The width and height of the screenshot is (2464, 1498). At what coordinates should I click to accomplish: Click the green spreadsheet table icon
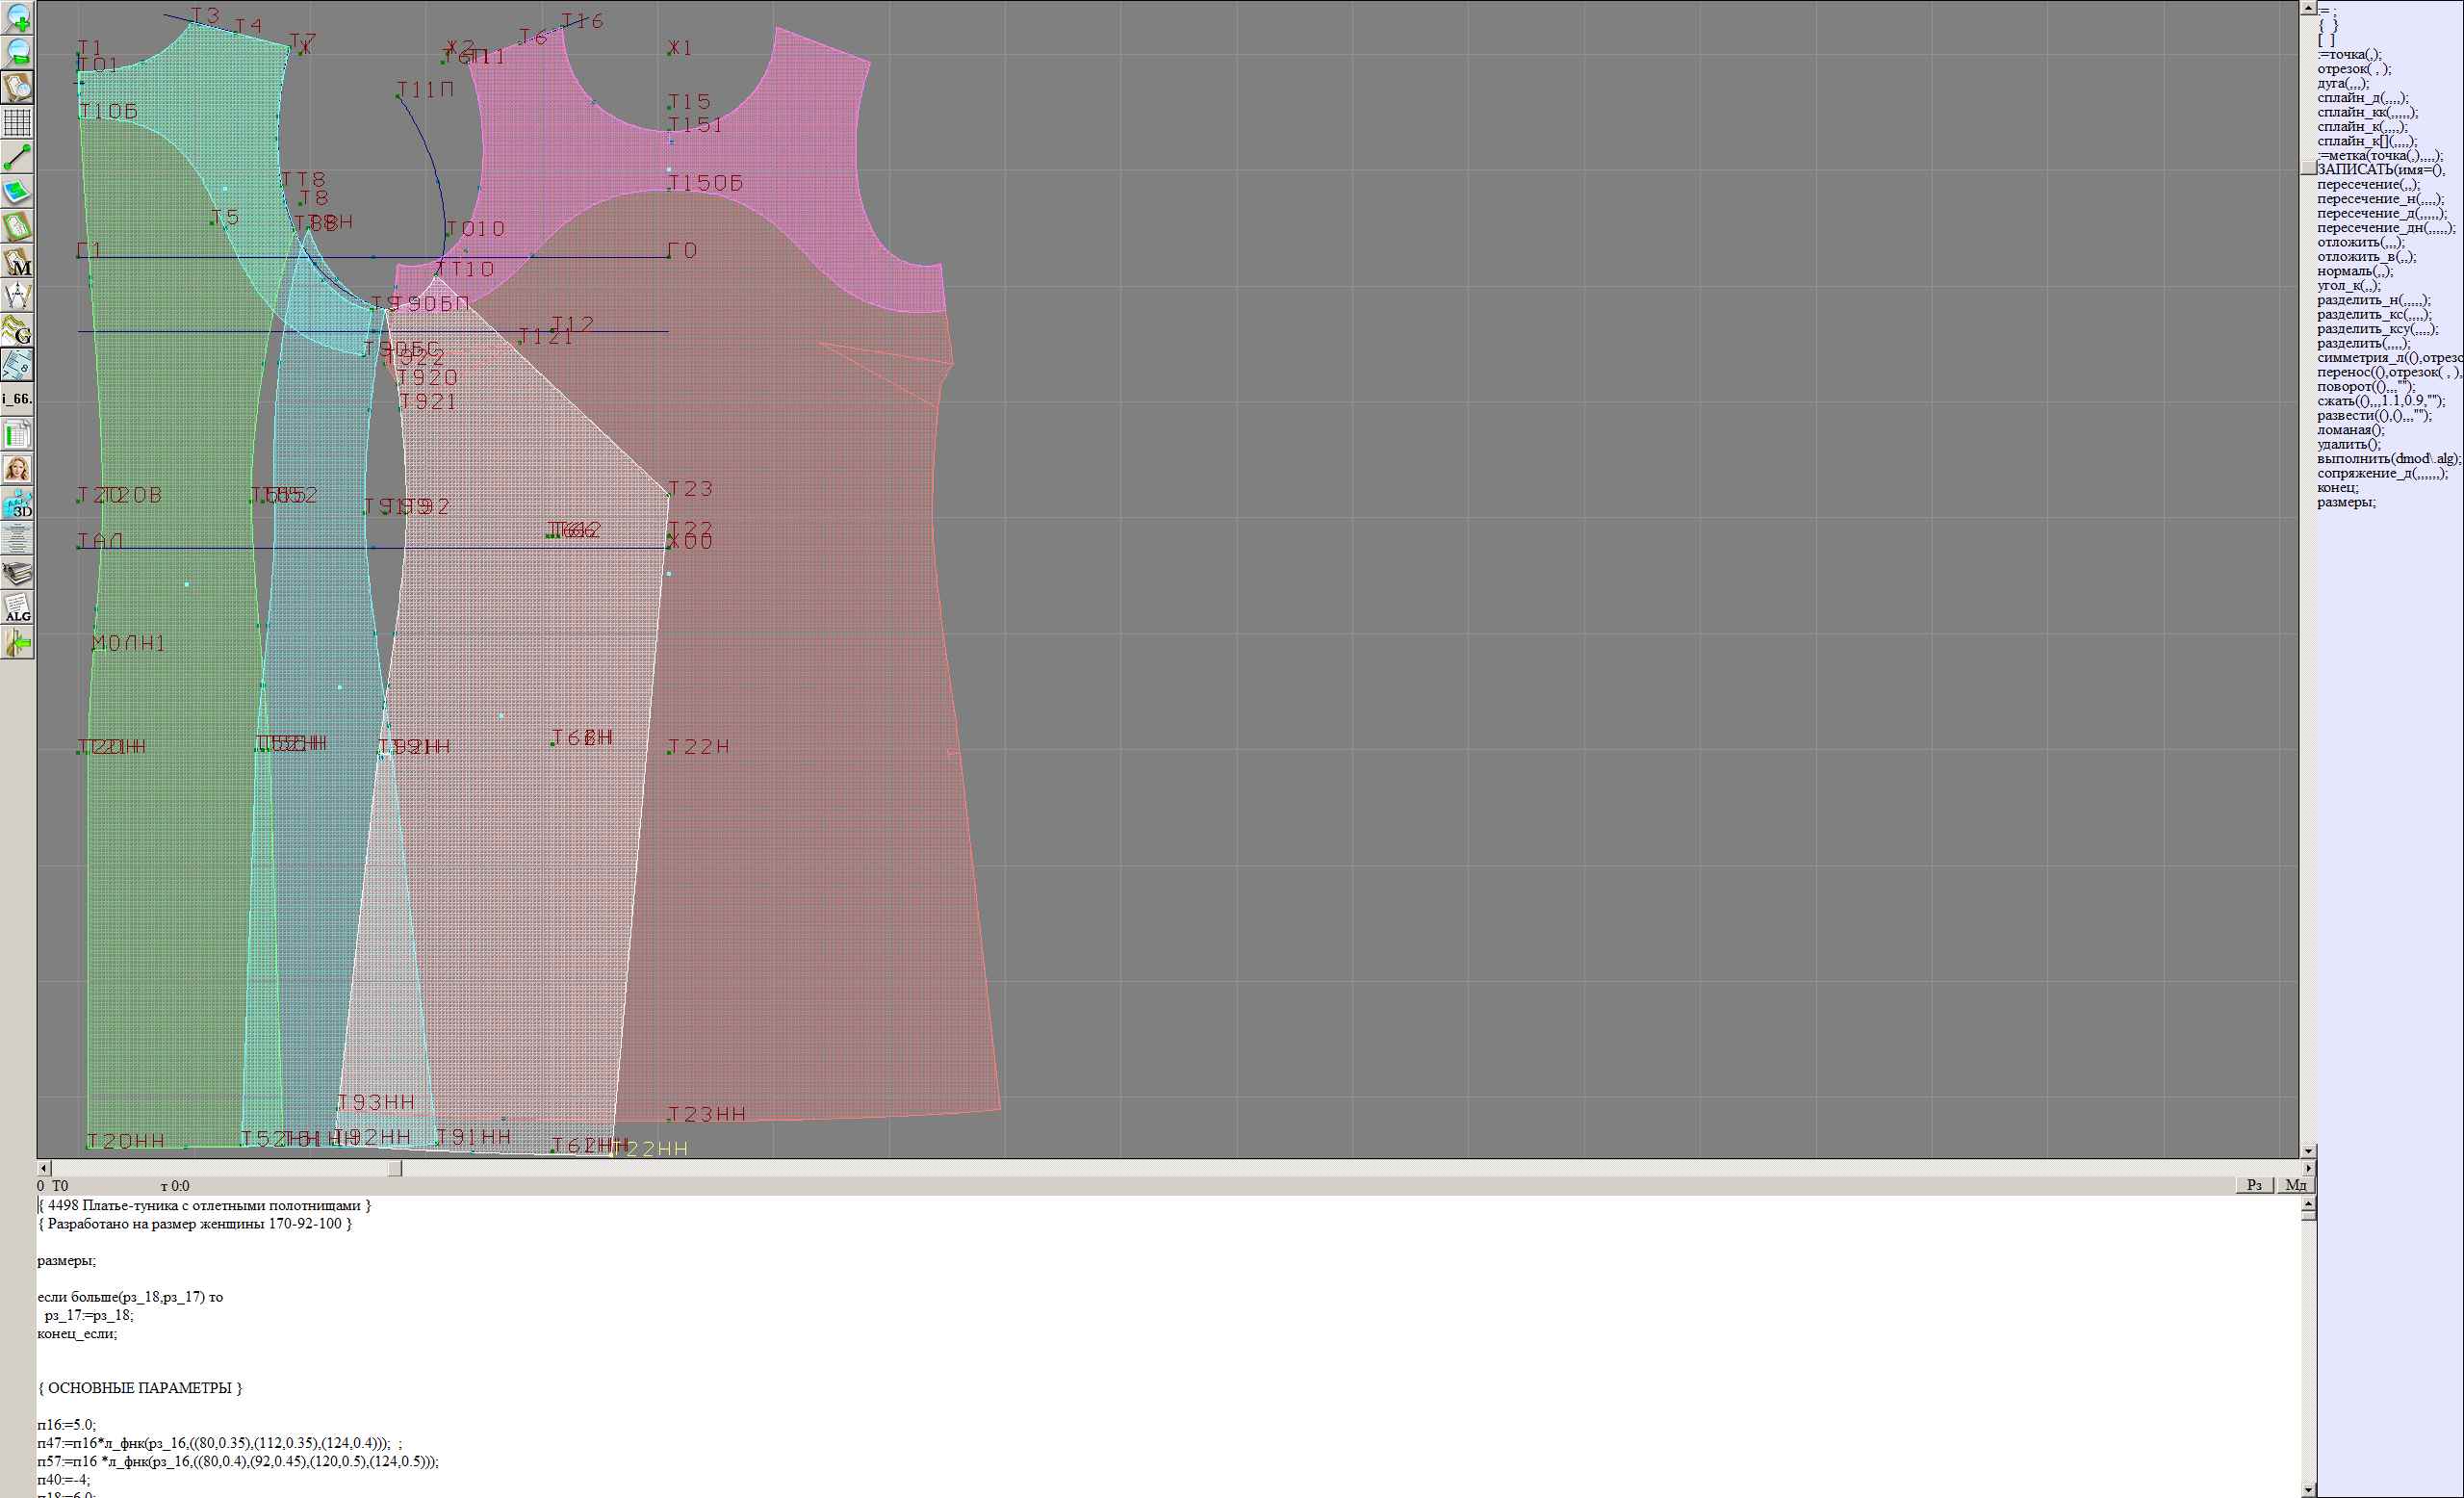17,434
